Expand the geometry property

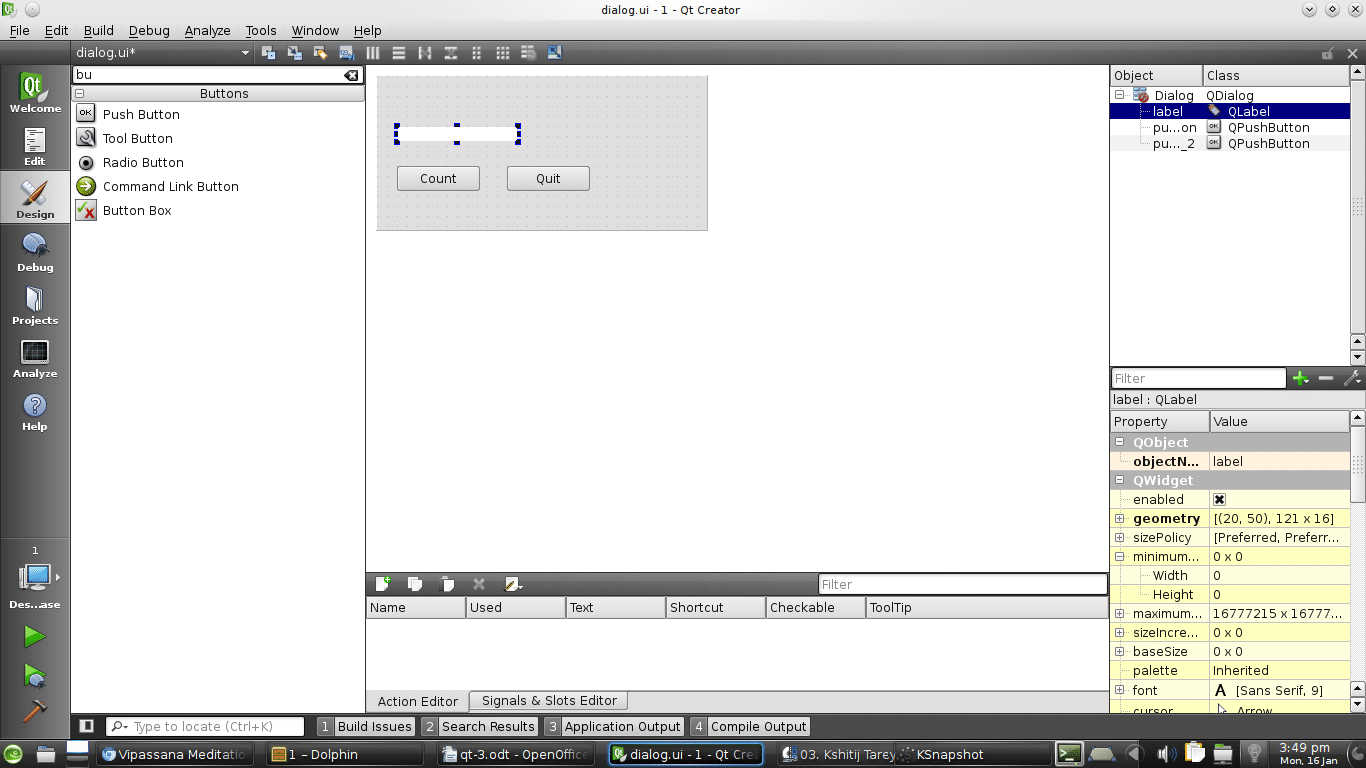tap(1120, 518)
